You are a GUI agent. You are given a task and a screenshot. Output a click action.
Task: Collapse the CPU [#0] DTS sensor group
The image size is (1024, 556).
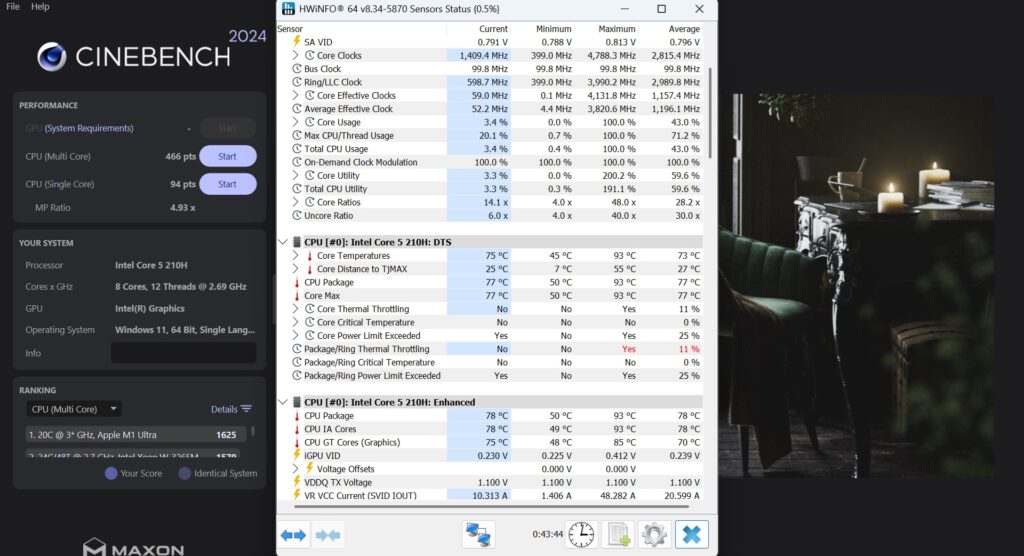tap(283, 242)
